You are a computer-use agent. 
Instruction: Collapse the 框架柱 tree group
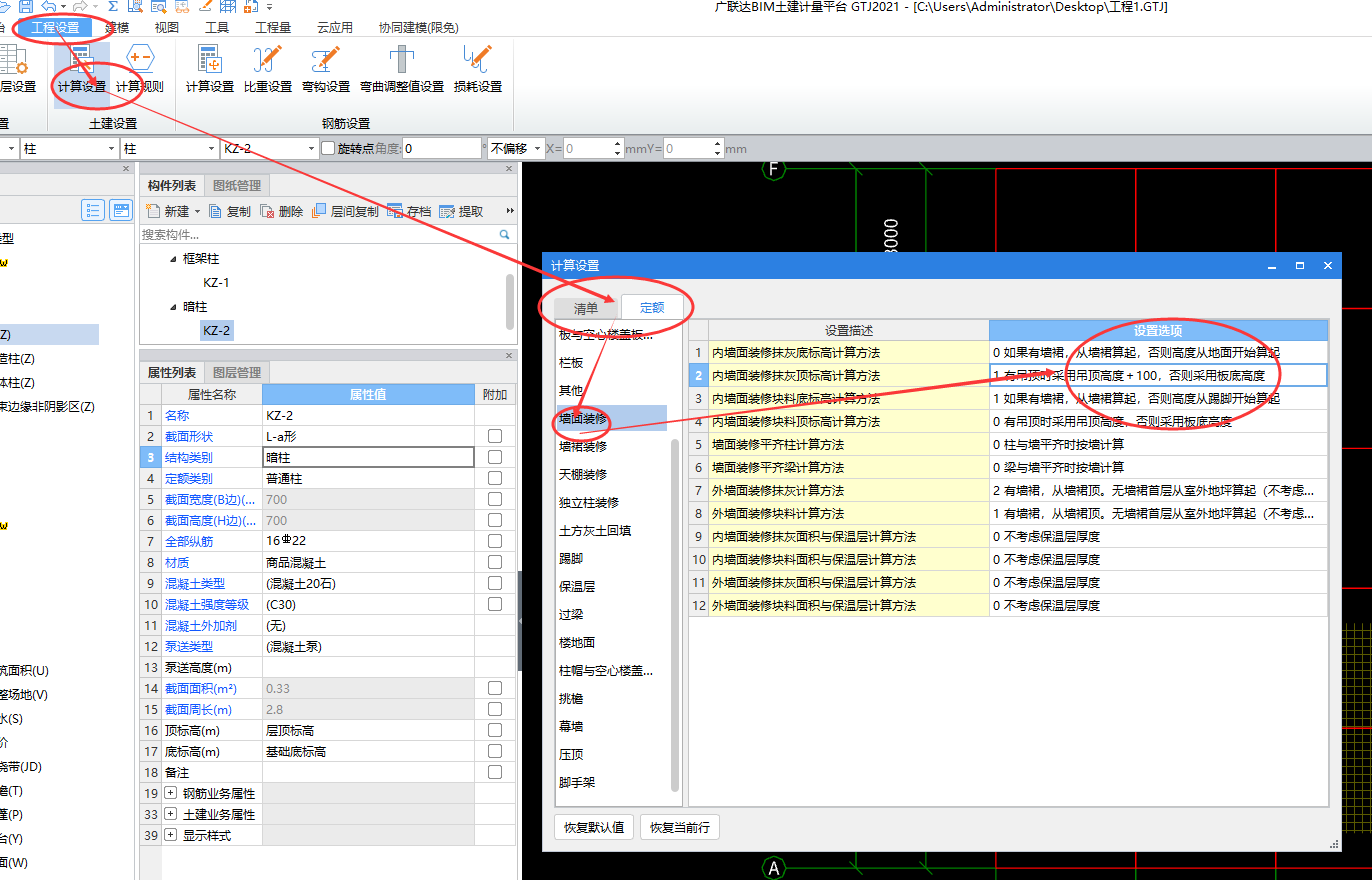173,259
